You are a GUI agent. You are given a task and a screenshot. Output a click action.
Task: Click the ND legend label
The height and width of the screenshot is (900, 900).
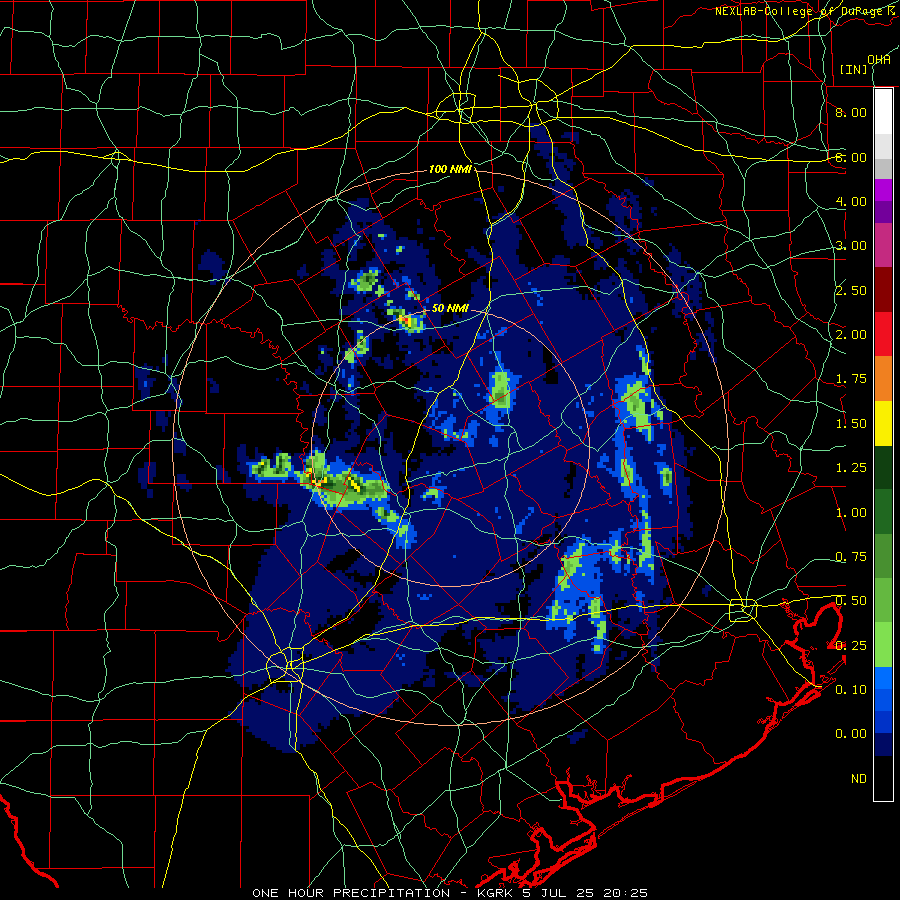point(859,779)
